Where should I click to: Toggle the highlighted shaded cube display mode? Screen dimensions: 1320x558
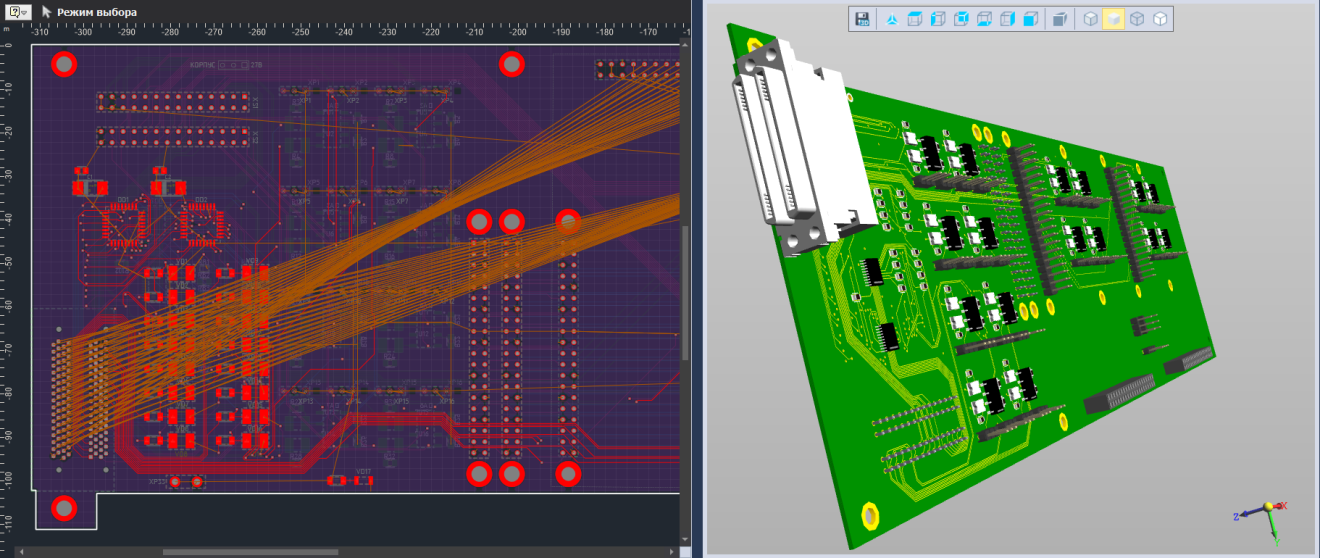tap(1113, 19)
